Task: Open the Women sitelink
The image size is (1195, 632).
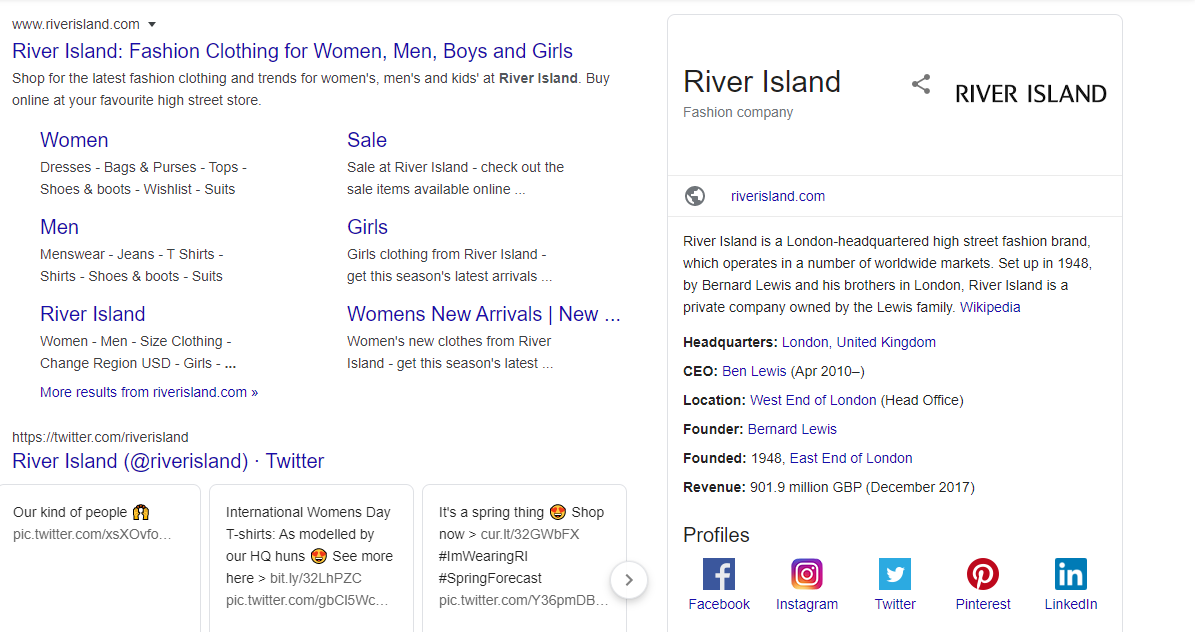Action: coord(74,140)
